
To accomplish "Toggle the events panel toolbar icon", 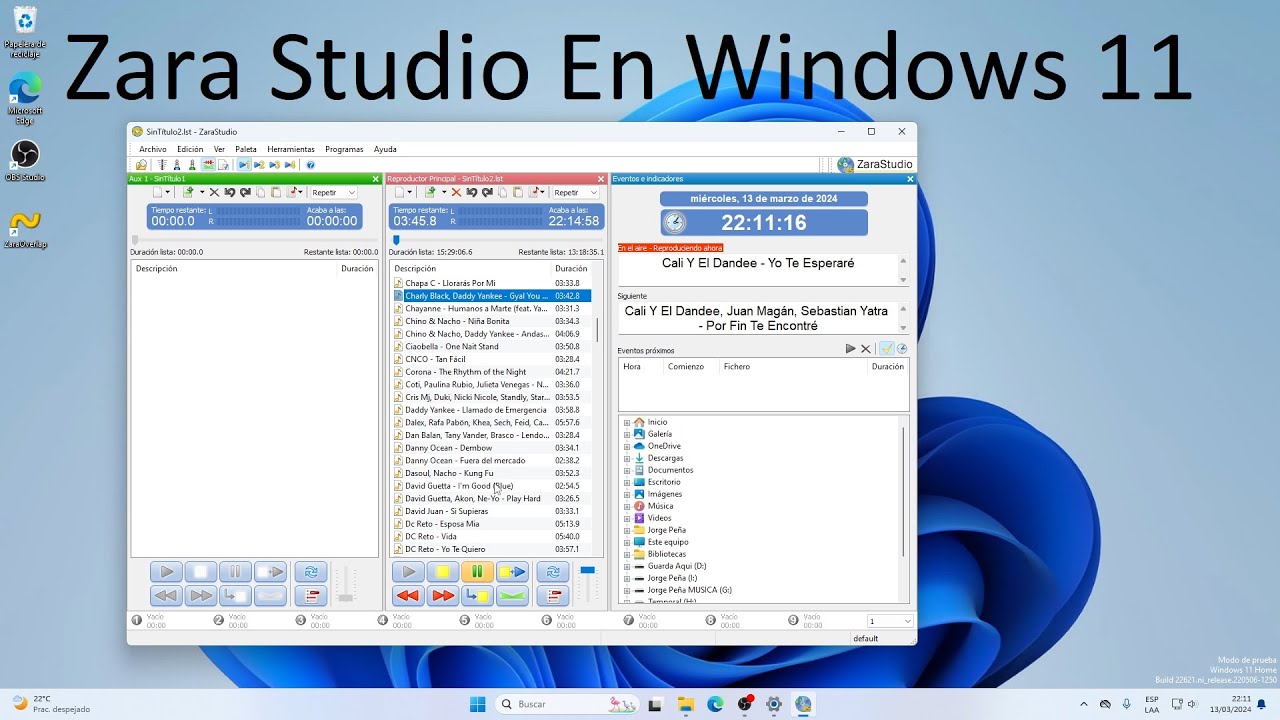I will click(208, 165).
